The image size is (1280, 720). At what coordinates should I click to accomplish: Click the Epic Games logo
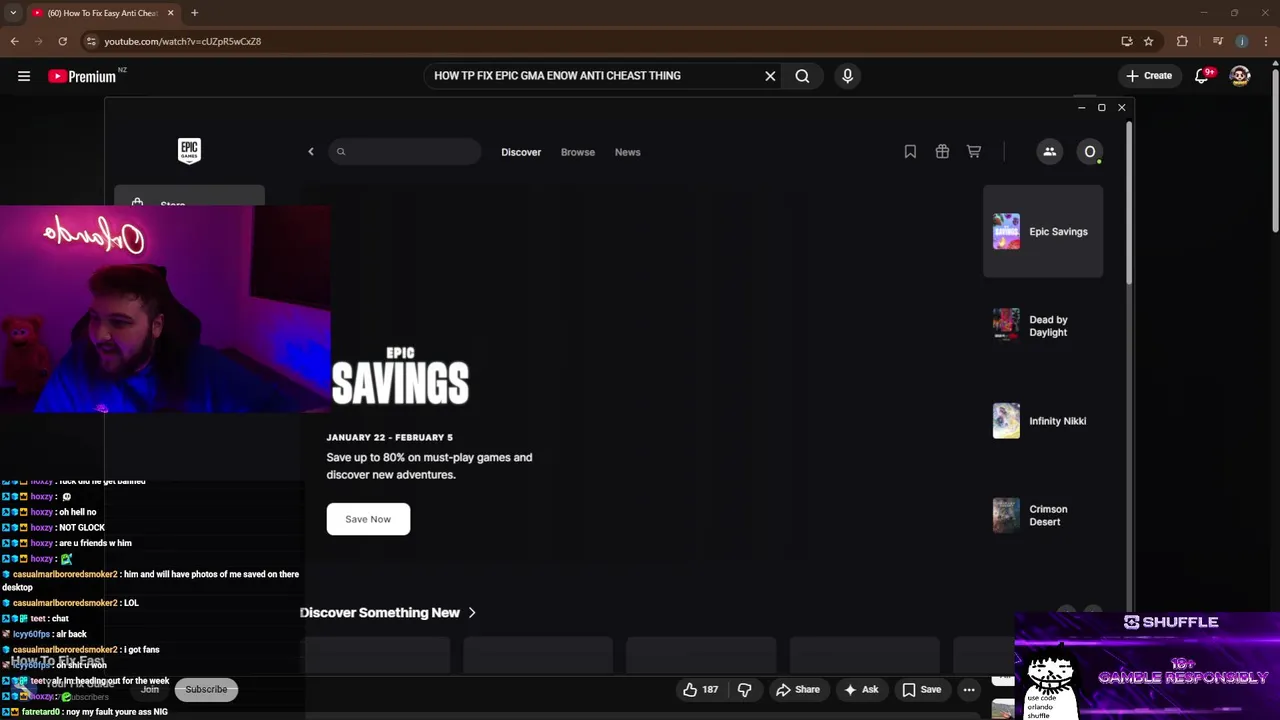click(189, 151)
